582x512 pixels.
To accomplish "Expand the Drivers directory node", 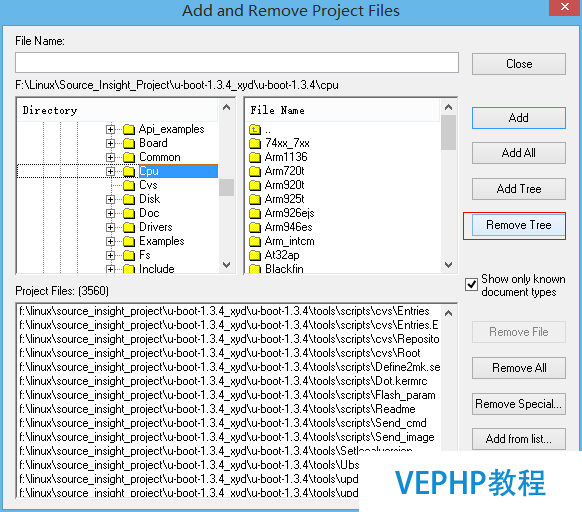I will click(x=110, y=227).
